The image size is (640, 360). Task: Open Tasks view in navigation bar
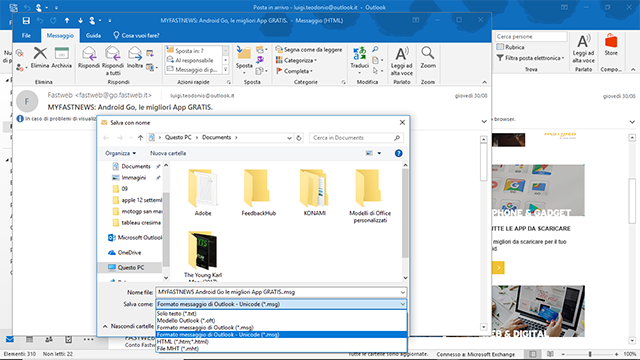coord(69,339)
